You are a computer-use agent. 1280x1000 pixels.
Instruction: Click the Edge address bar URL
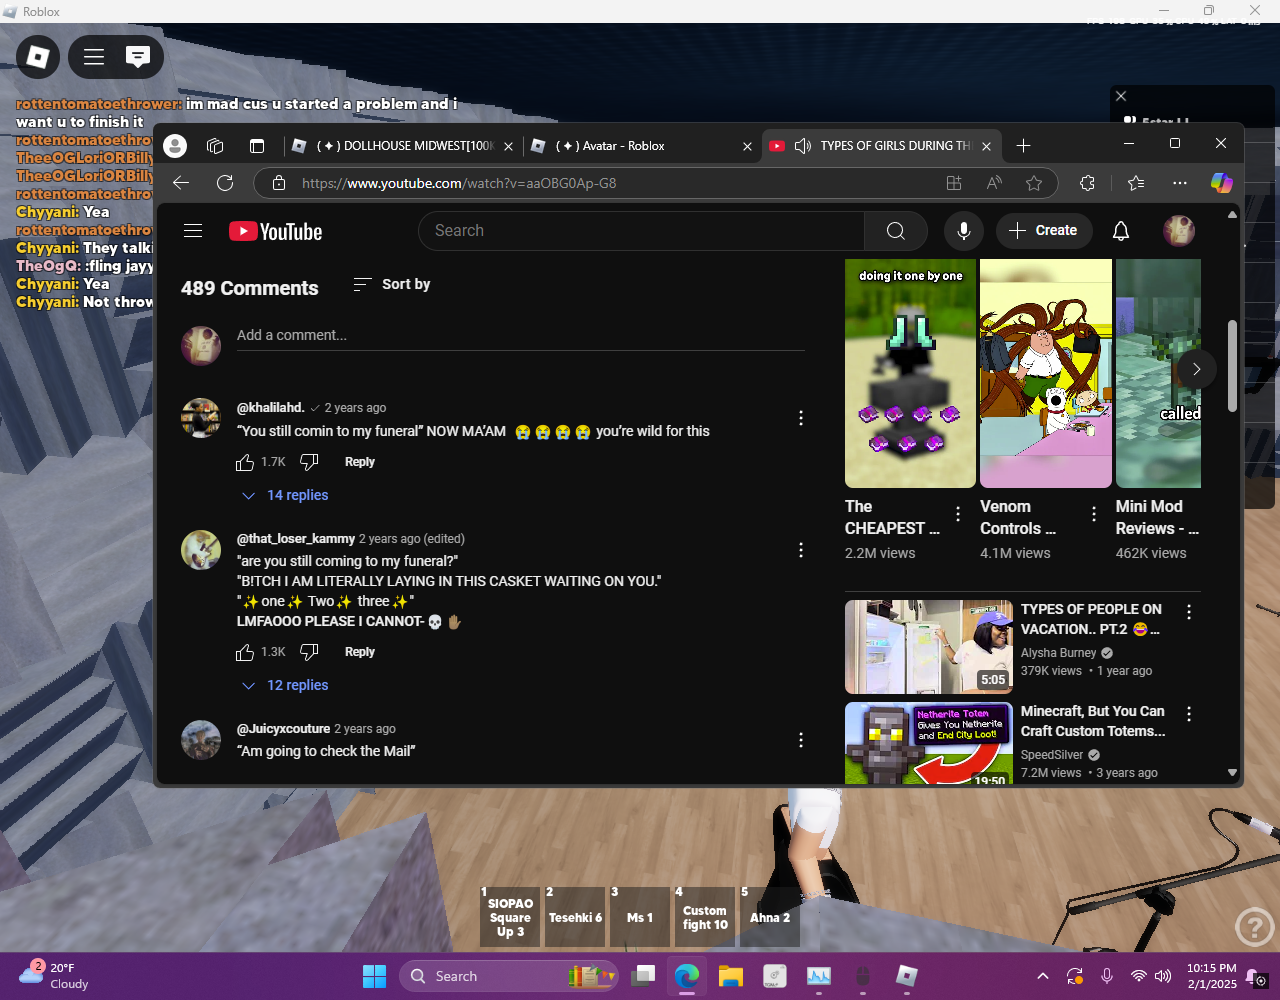tap(459, 184)
